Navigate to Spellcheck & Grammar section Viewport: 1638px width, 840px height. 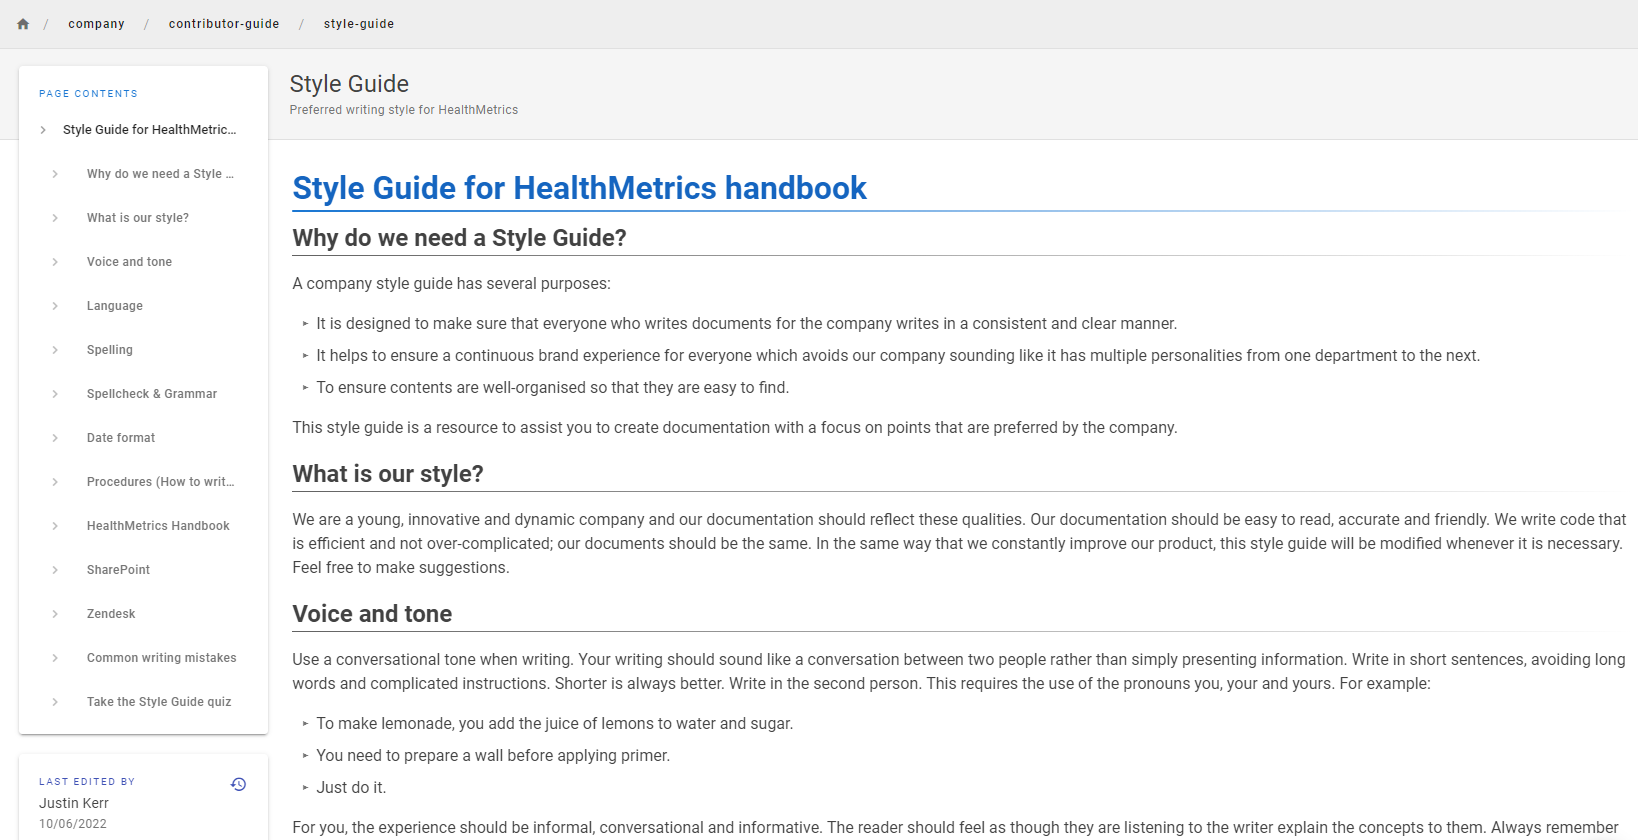152,394
